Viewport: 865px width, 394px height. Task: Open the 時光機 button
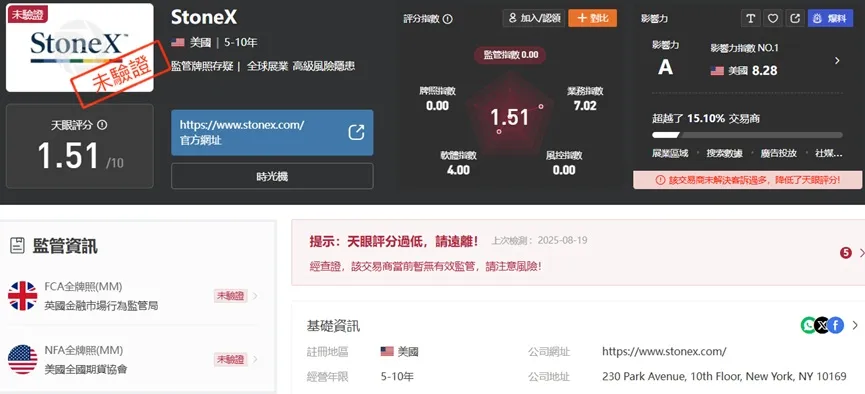click(x=272, y=177)
